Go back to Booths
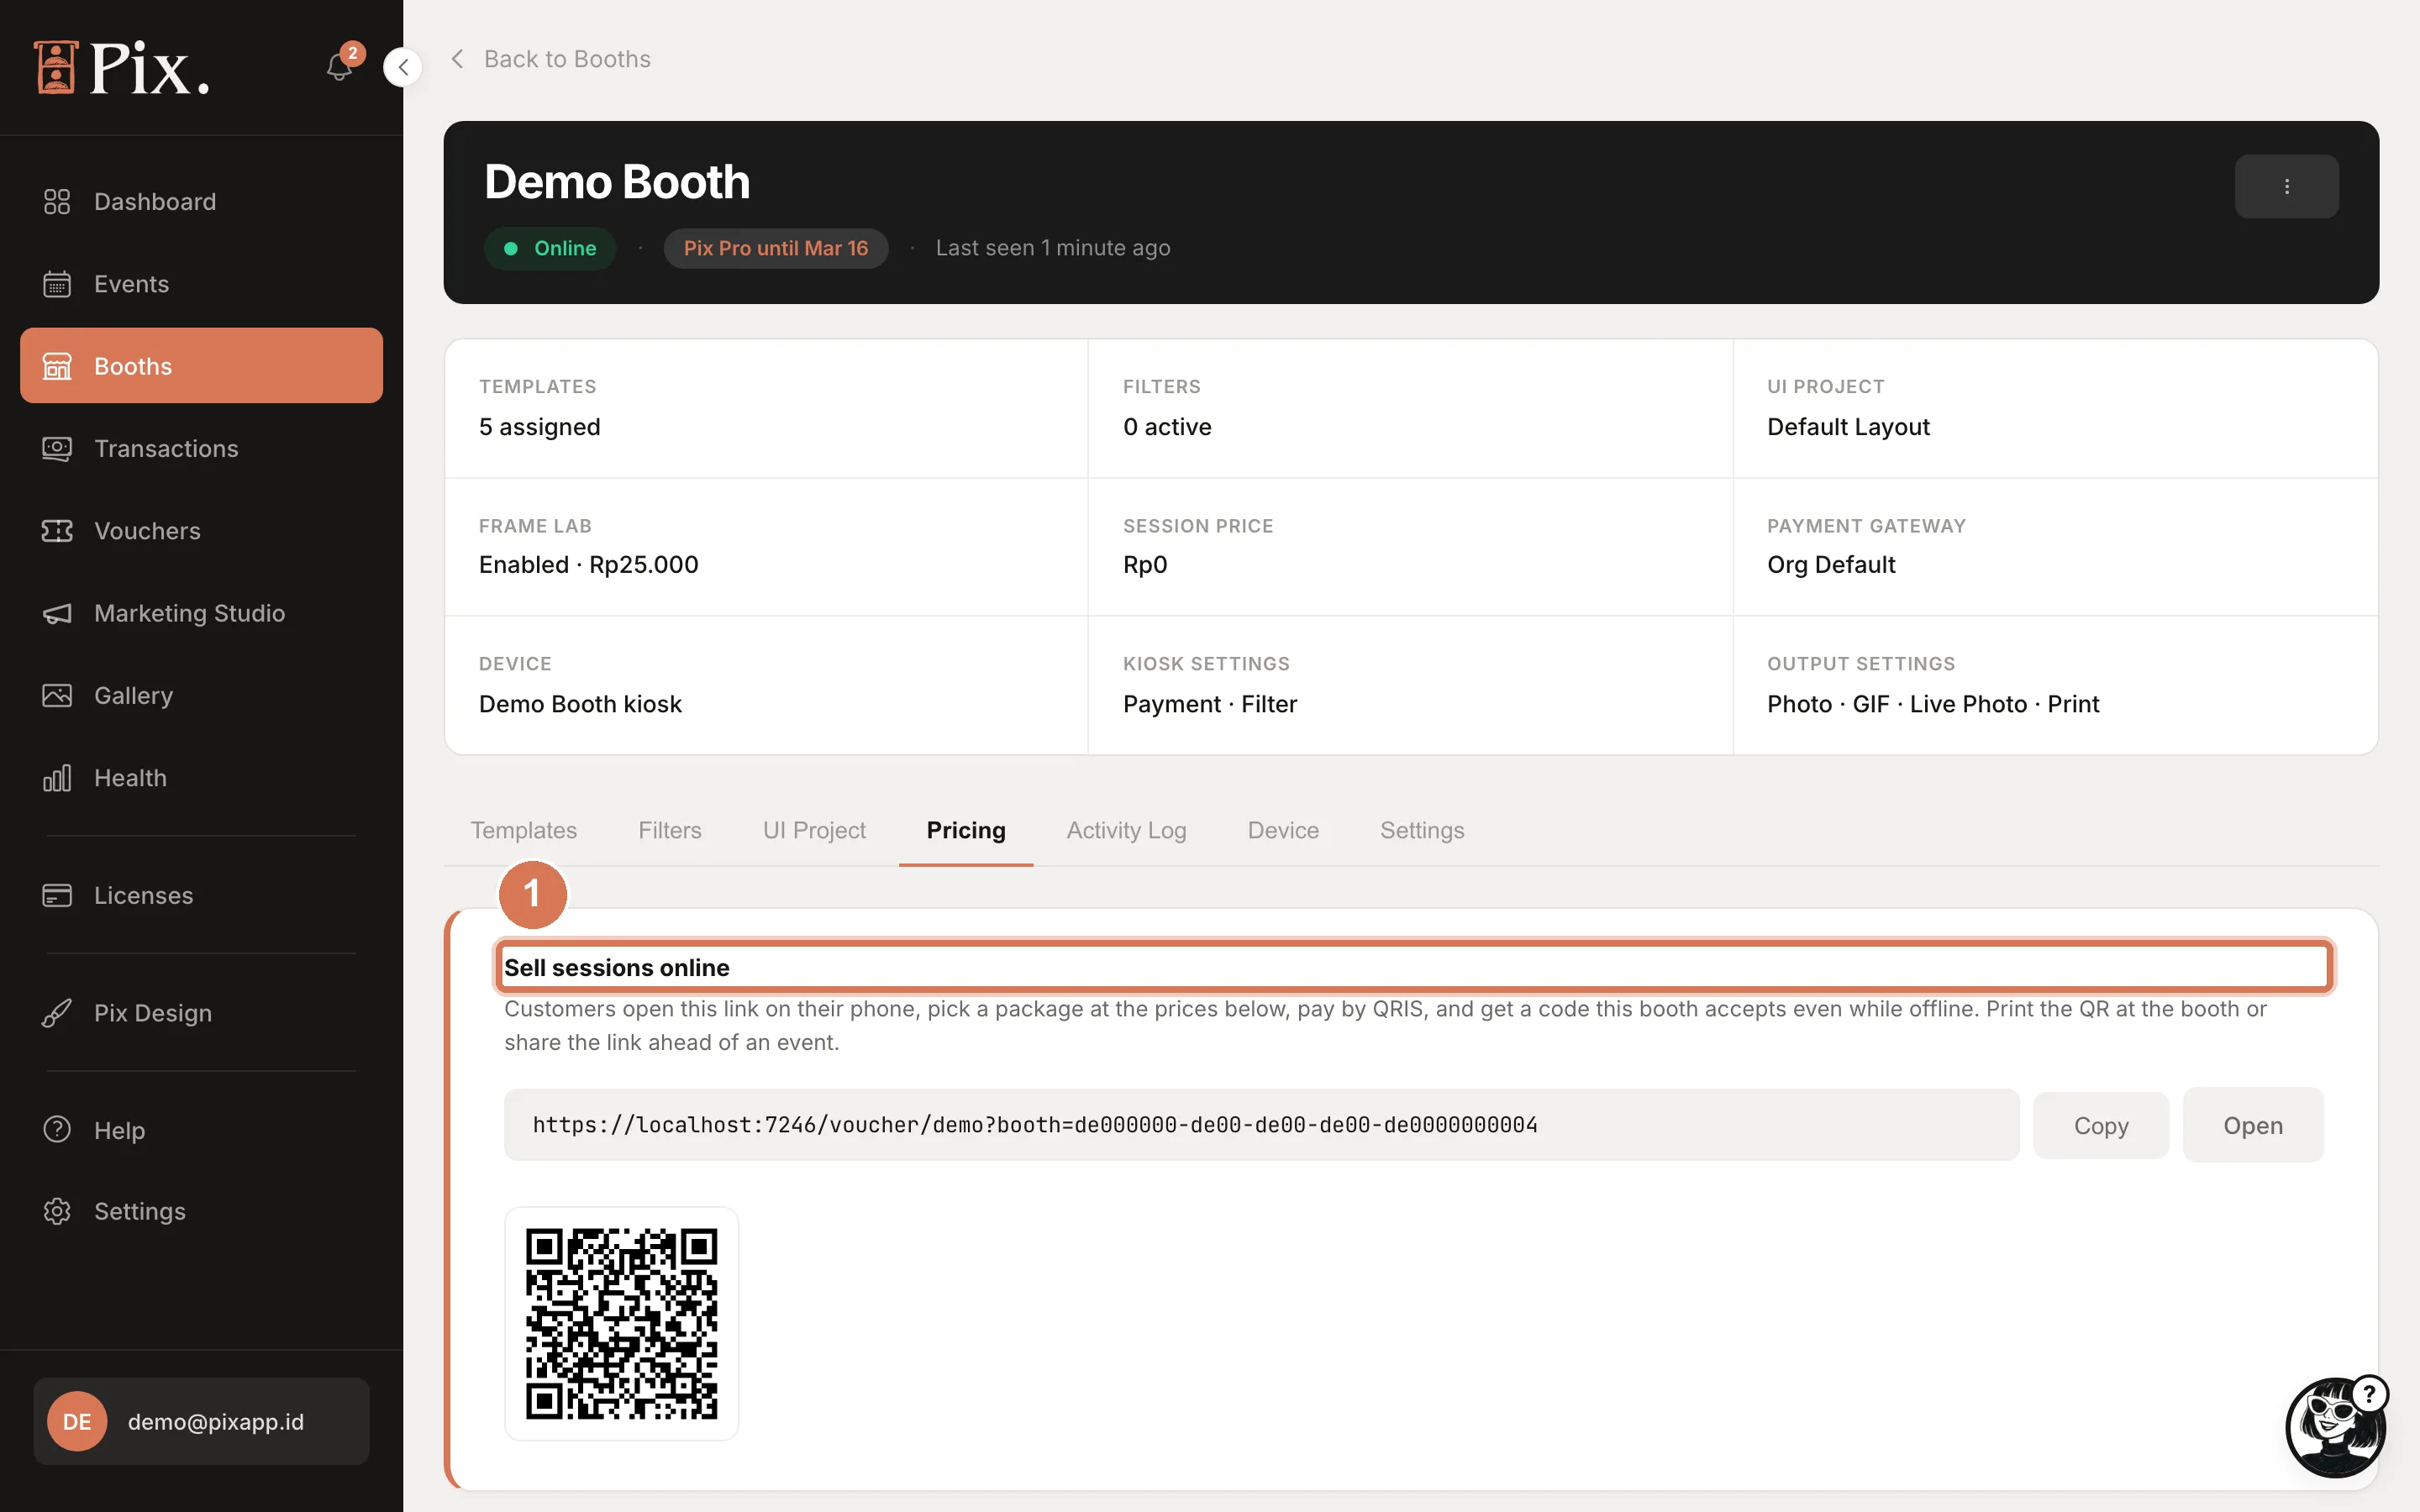This screenshot has height=1512, width=2420. click(x=550, y=59)
